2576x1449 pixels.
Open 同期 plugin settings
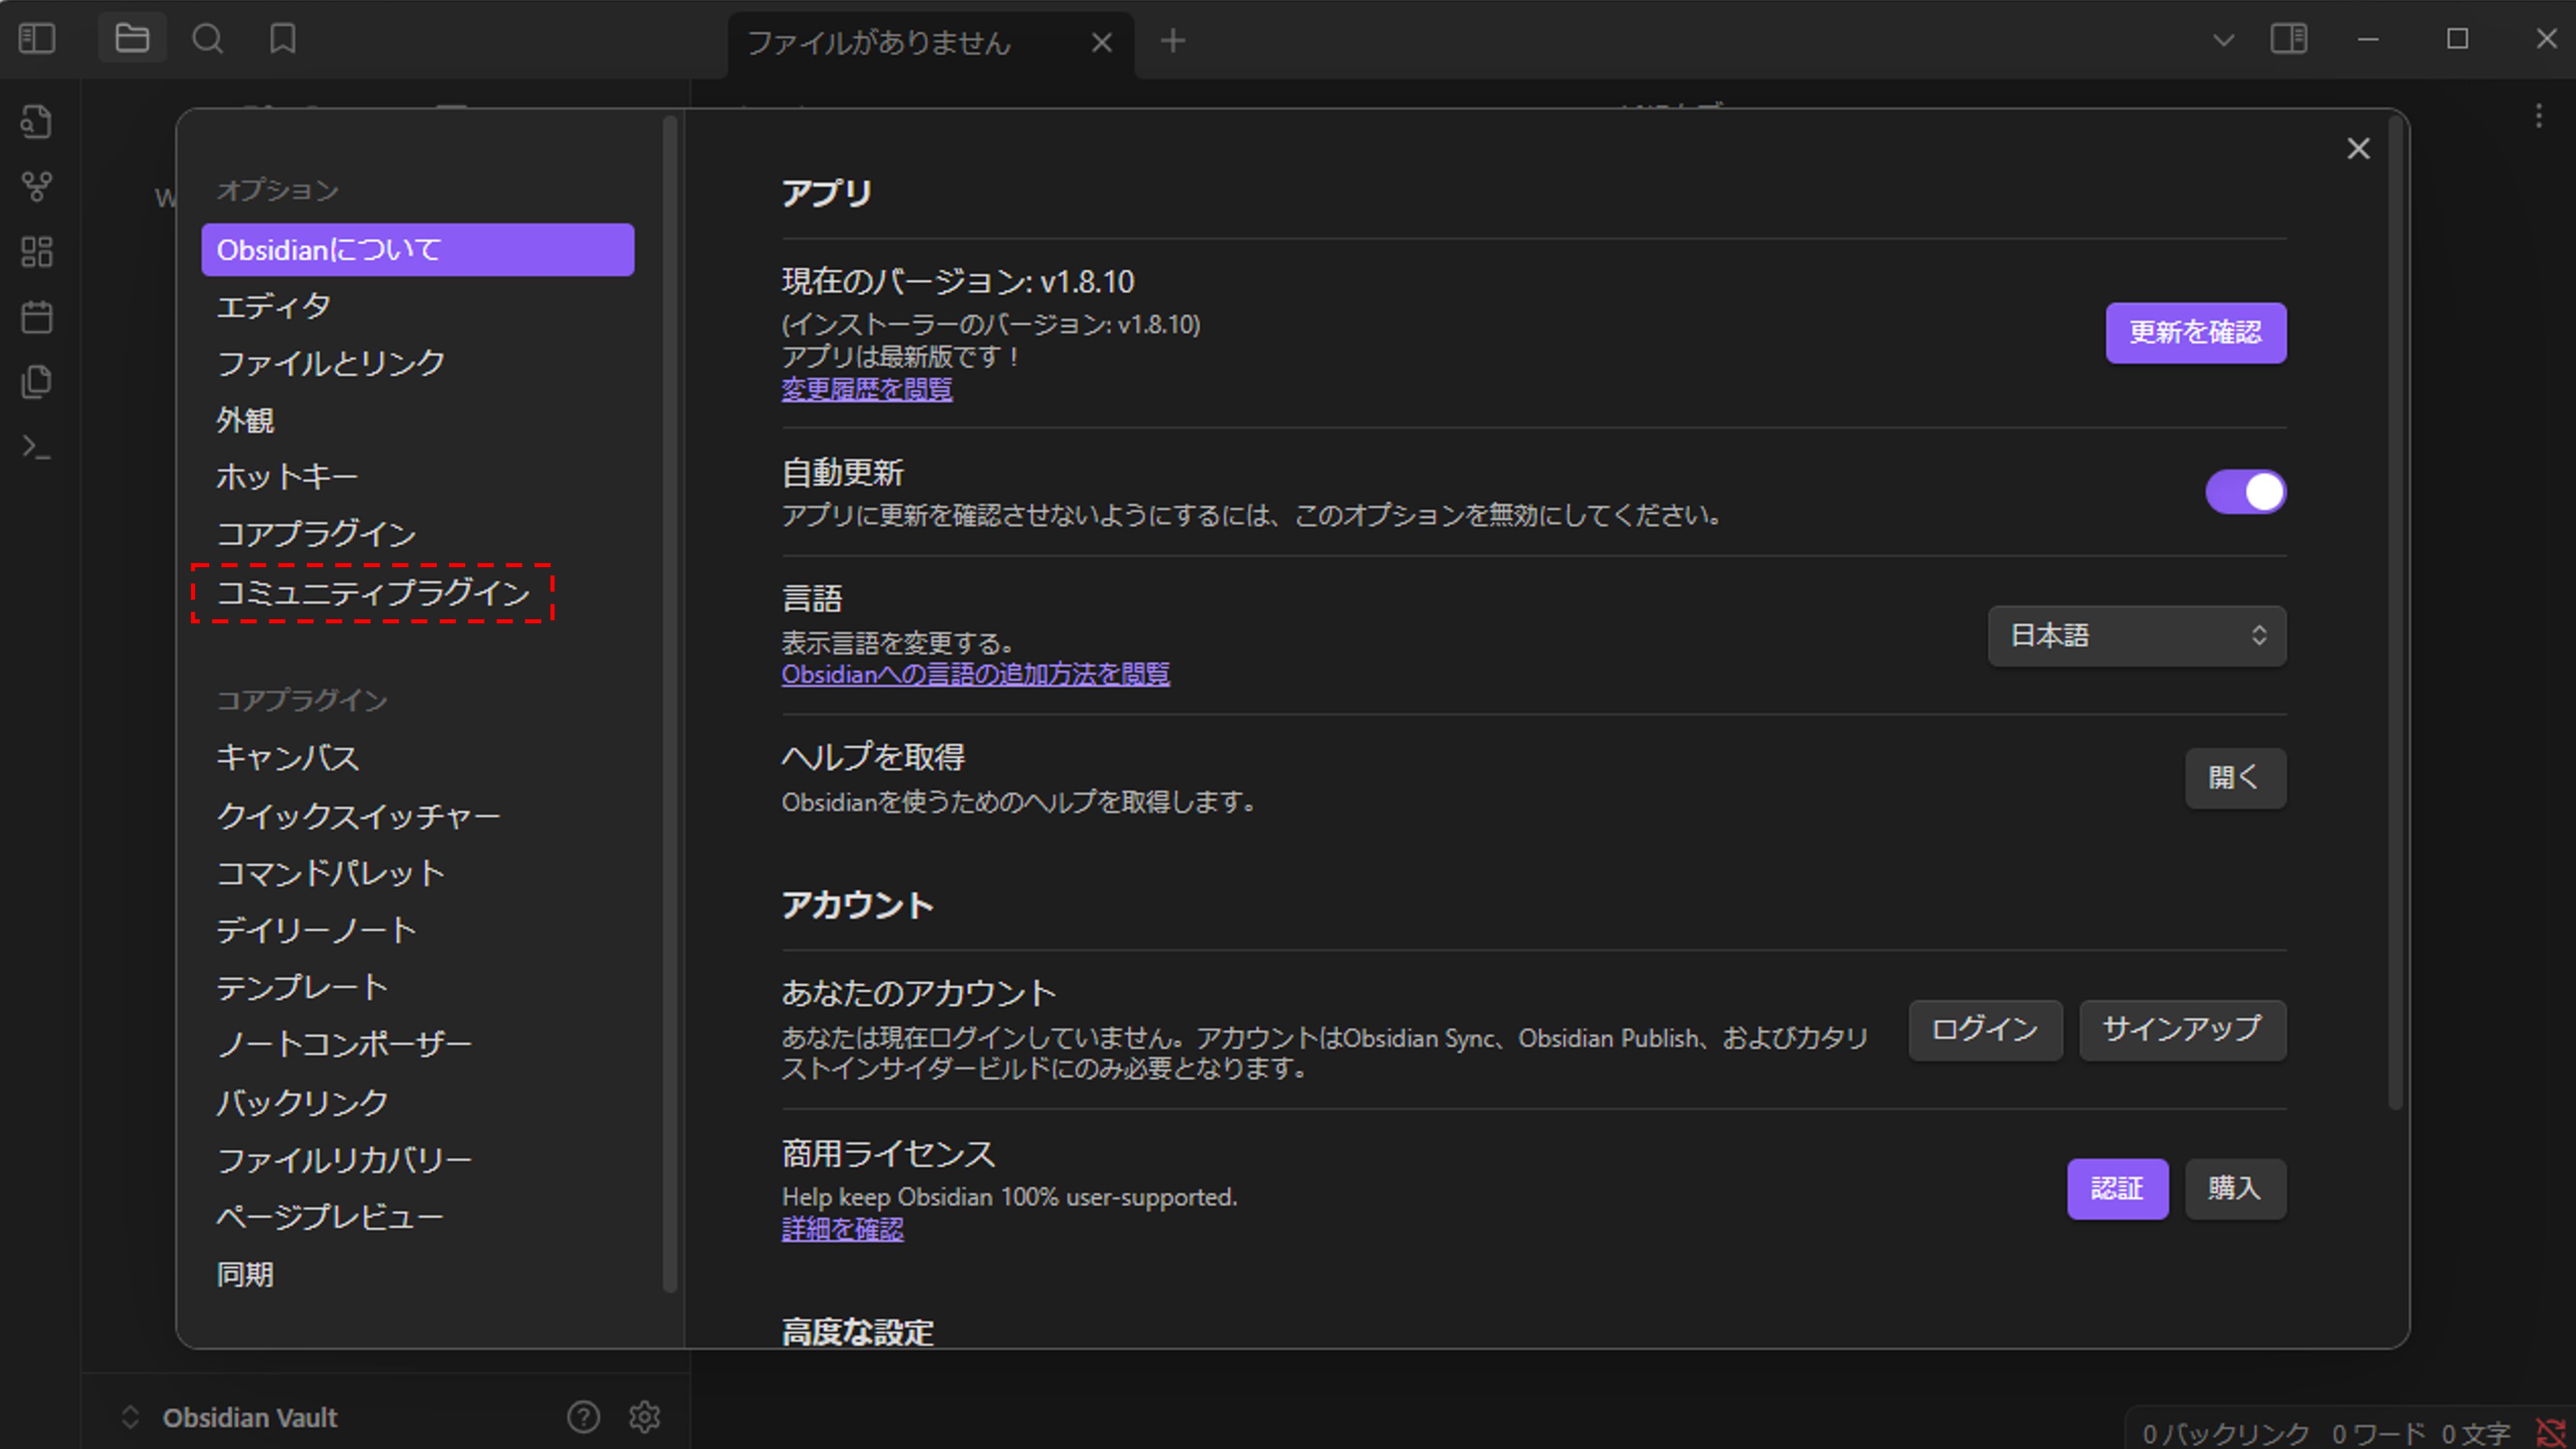pyautogui.click(x=418, y=1275)
